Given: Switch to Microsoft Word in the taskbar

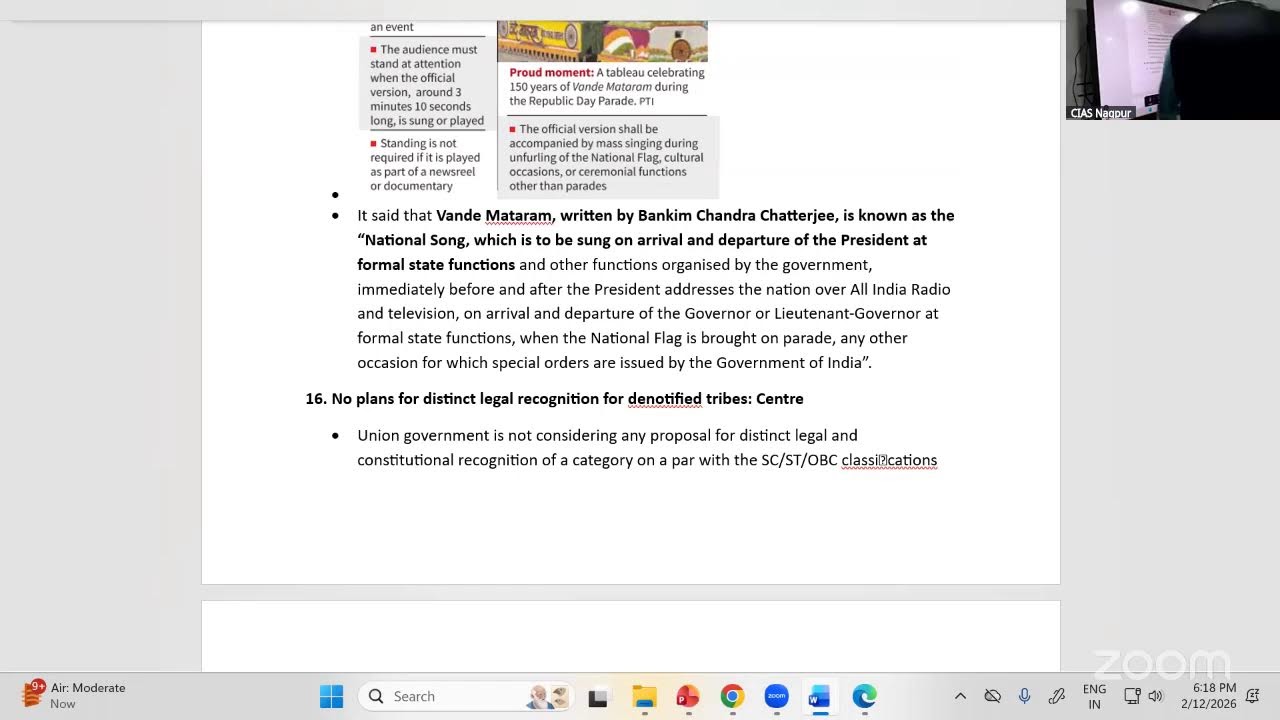Looking at the screenshot, I should click(820, 696).
